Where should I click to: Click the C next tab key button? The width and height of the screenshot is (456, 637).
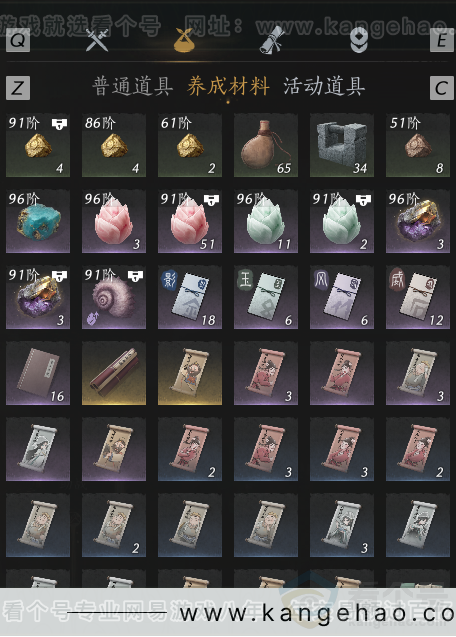coord(442,88)
